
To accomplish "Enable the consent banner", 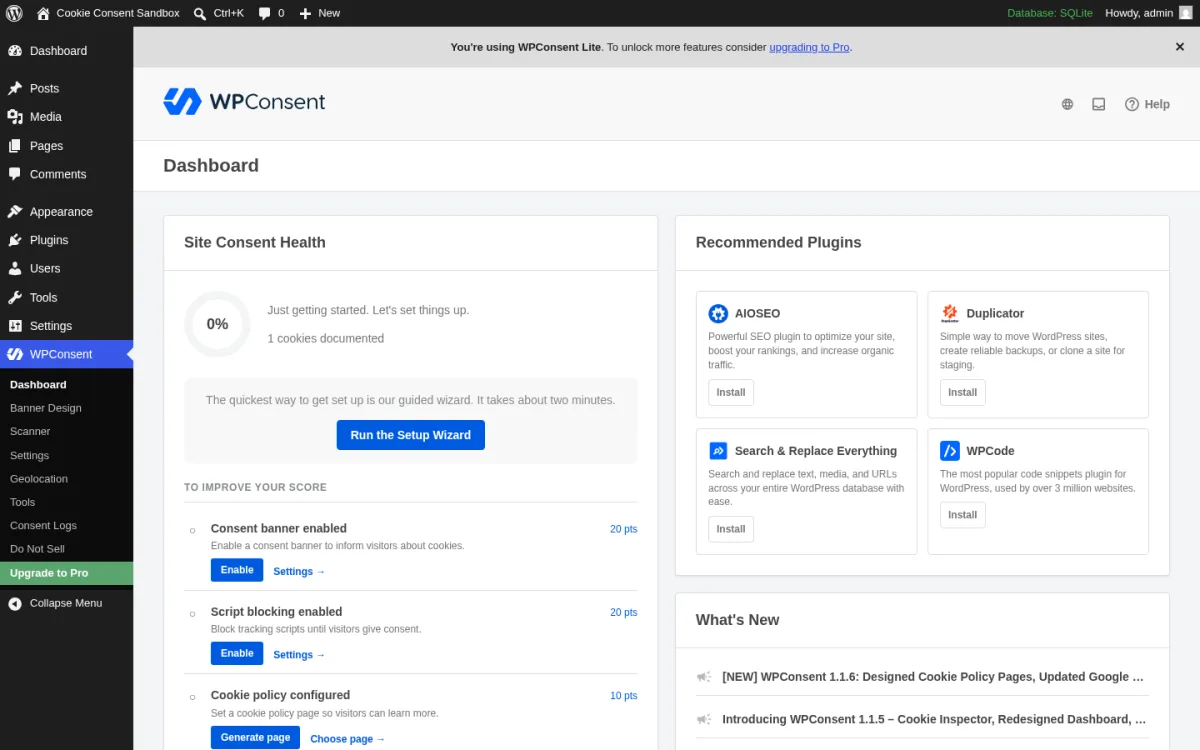I will click(237, 570).
